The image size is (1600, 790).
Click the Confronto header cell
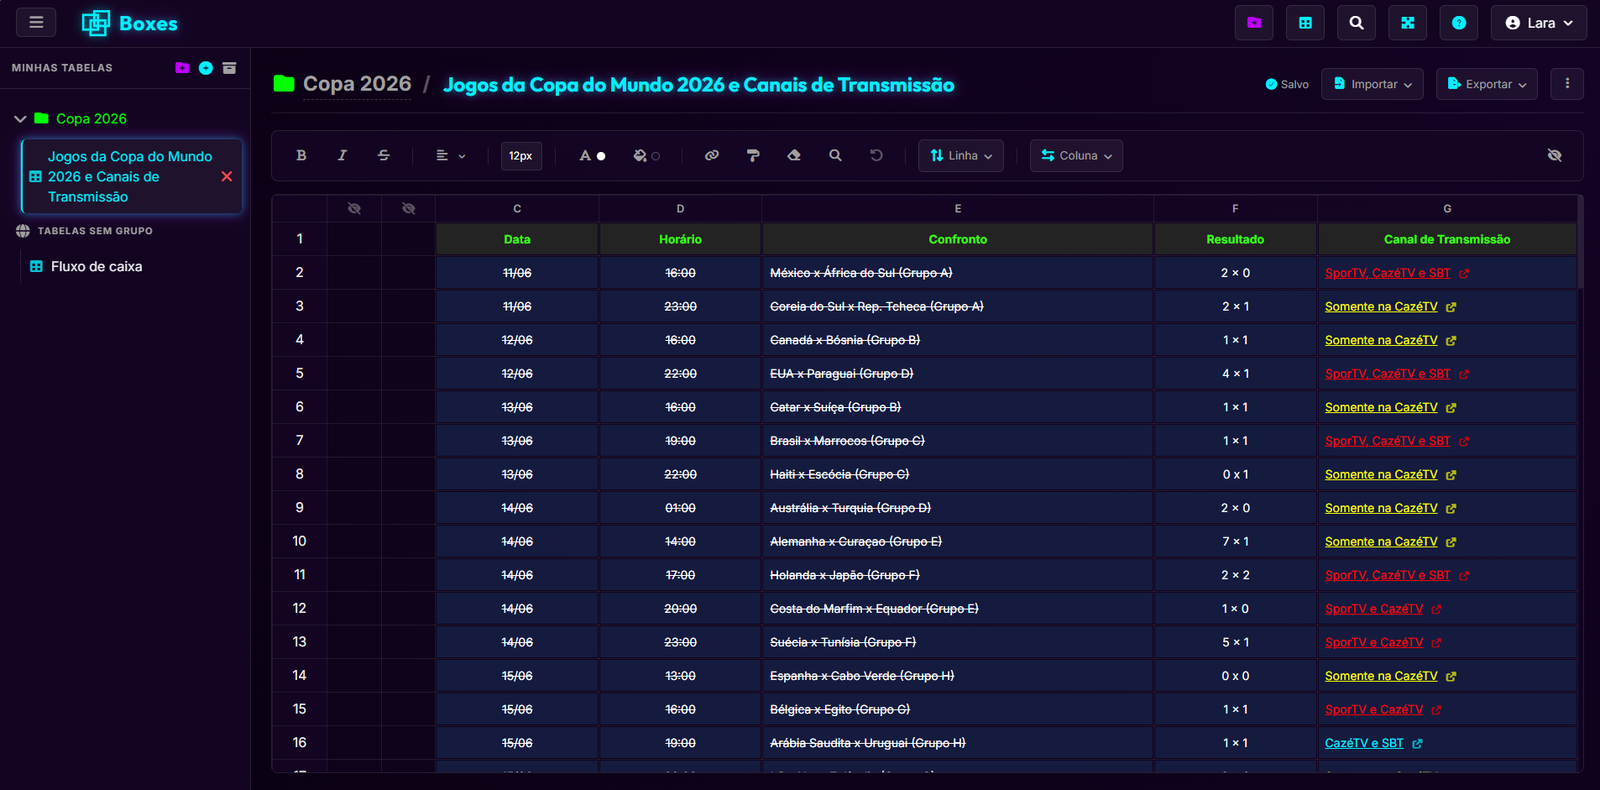click(958, 240)
